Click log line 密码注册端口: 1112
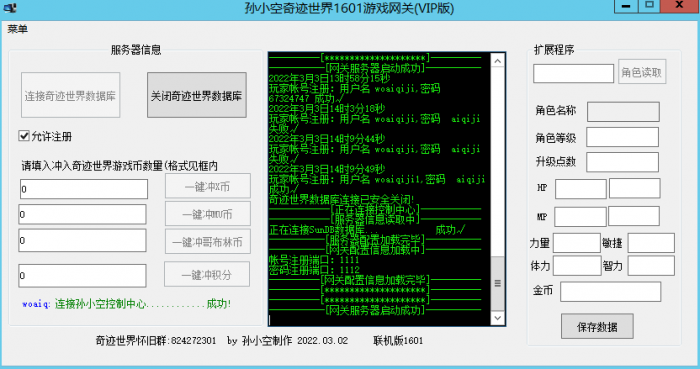700x369 pixels. 314,270
